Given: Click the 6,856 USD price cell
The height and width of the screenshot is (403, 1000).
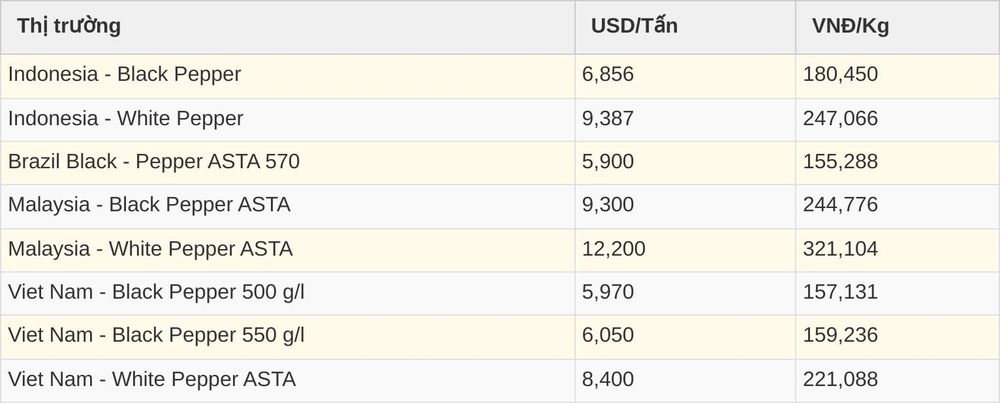Looking at the screenshot, I should click(685, 76).
